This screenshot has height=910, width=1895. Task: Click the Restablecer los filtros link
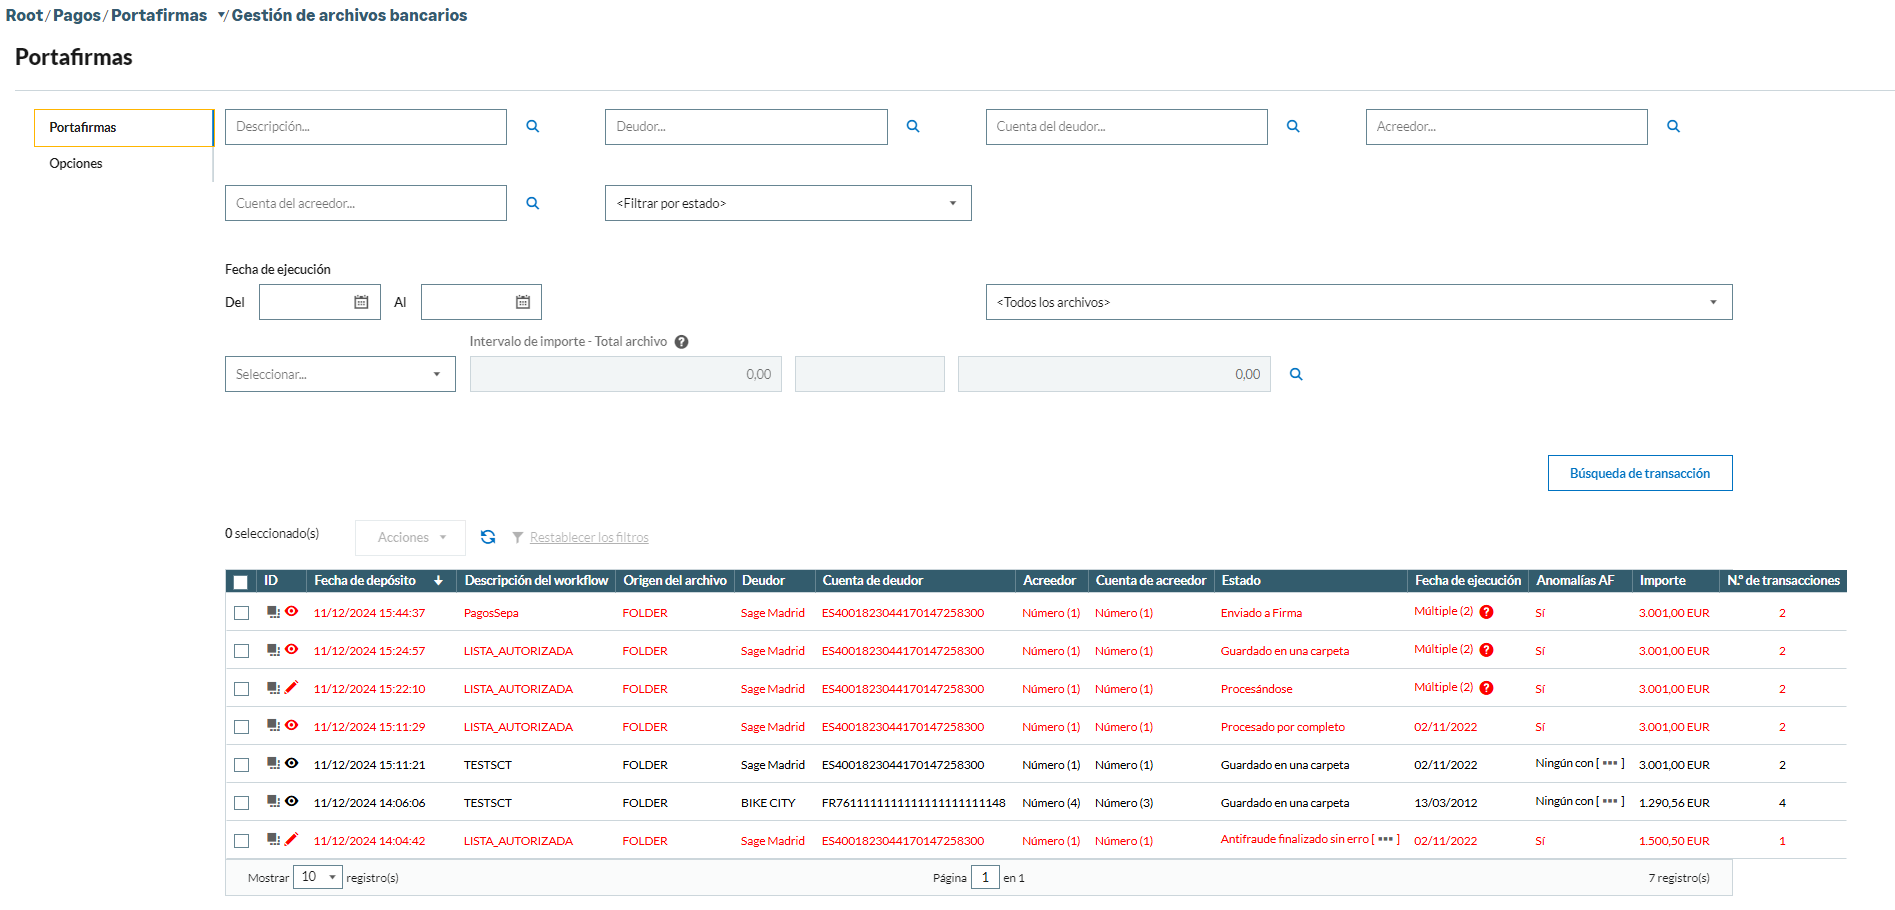coord(589,538)
